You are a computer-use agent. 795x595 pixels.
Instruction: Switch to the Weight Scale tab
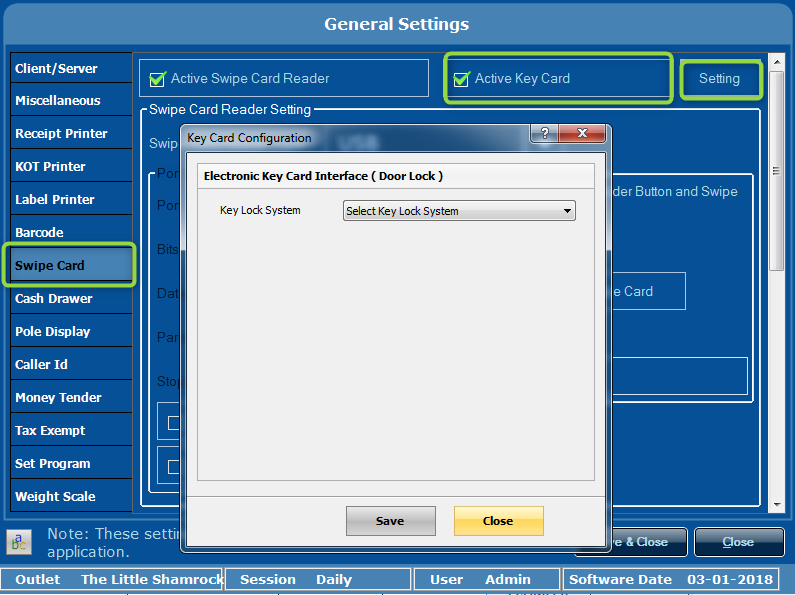pos(71,496)
